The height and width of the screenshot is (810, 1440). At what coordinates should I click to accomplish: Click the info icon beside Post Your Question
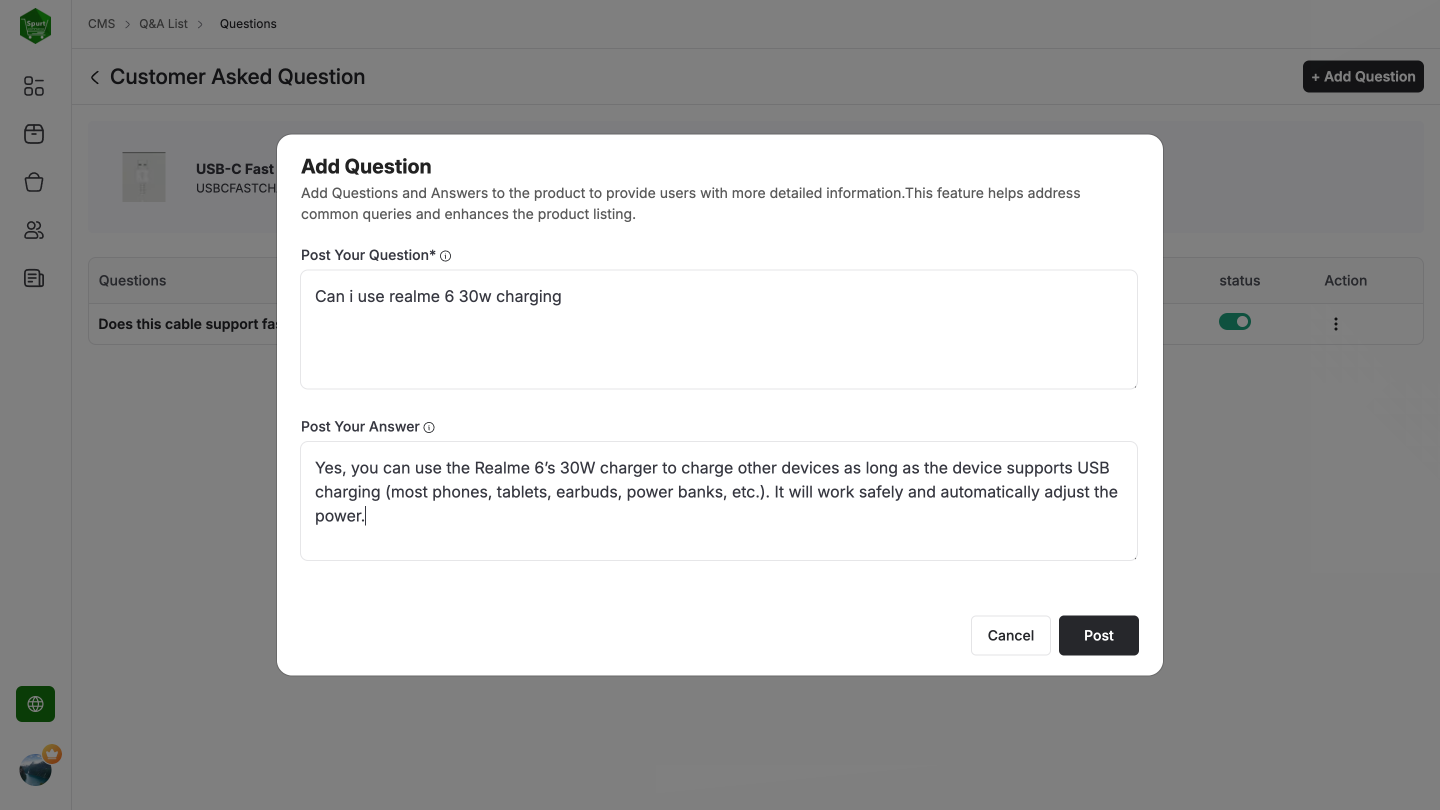point(445,255)
